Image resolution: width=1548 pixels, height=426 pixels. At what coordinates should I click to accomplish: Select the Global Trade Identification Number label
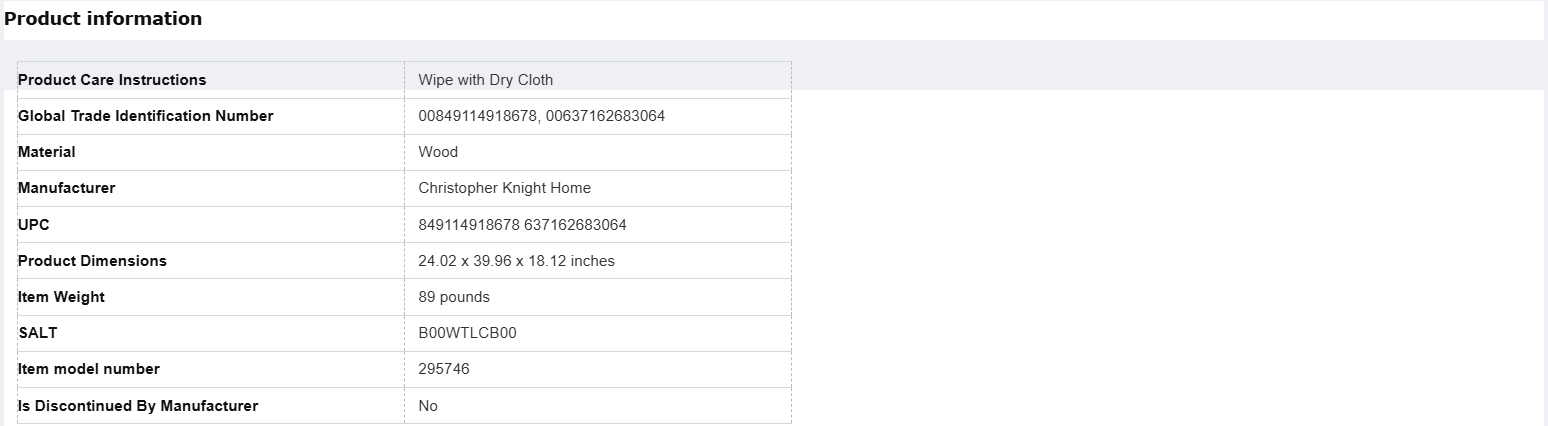pos(146,116)
